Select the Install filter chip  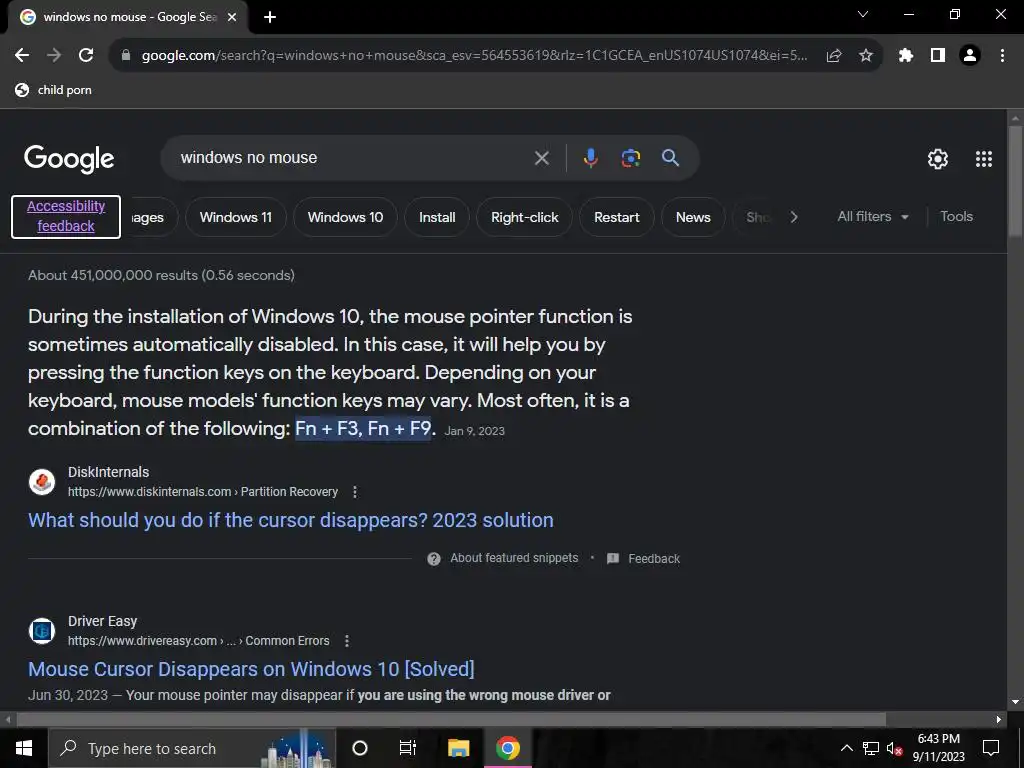437,217
